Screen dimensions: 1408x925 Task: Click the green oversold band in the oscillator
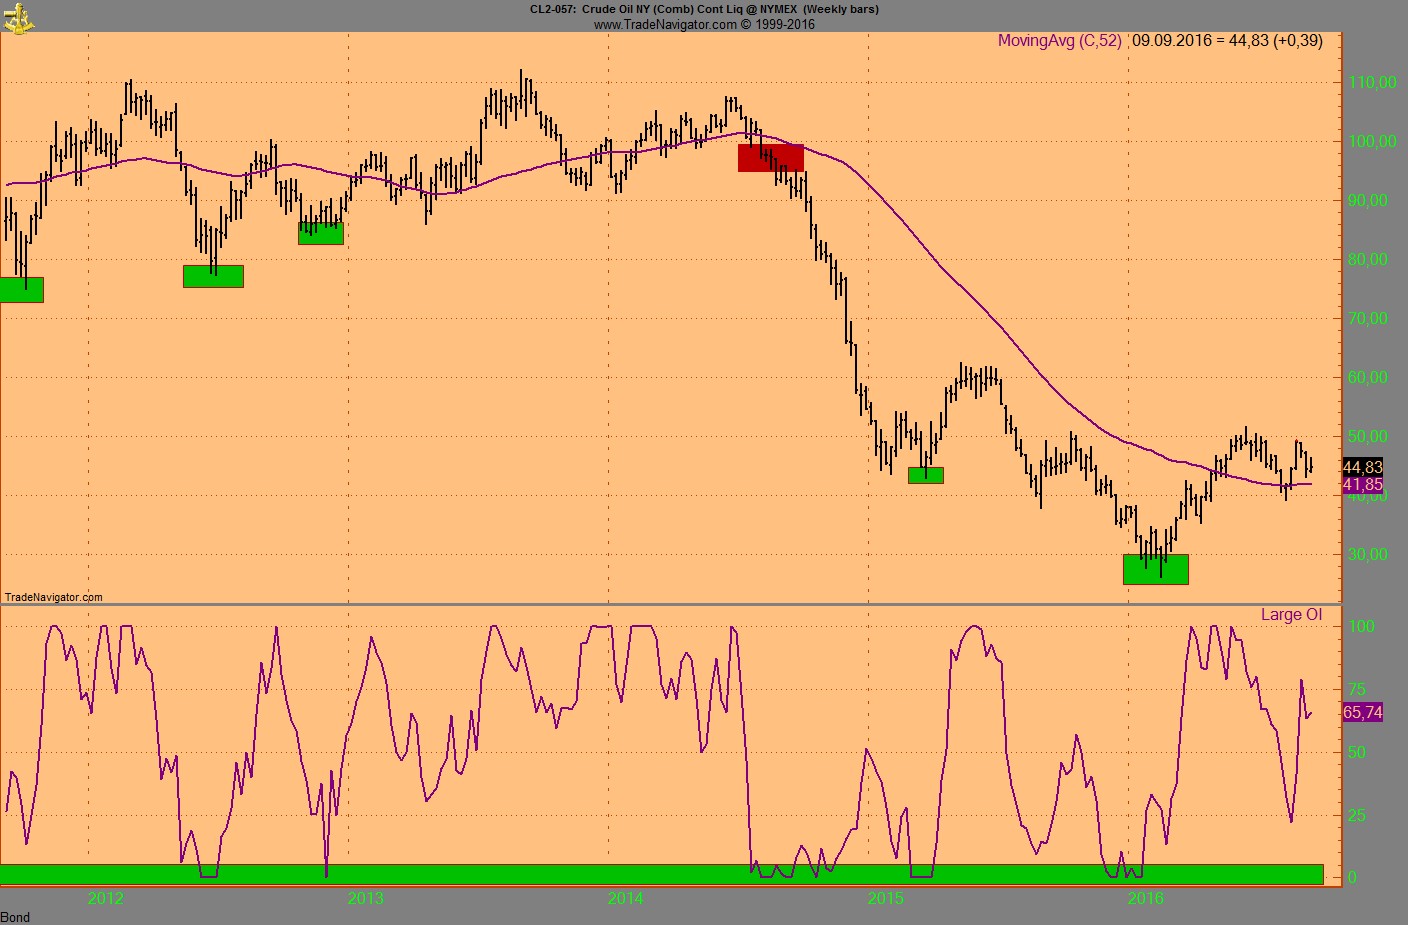pos(660,875)
